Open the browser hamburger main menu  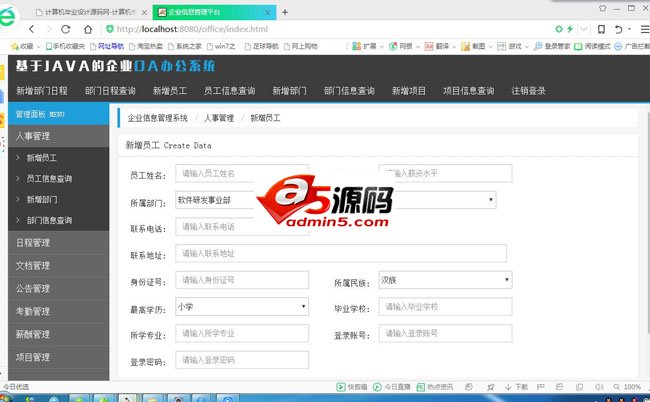tap(645, 29)
